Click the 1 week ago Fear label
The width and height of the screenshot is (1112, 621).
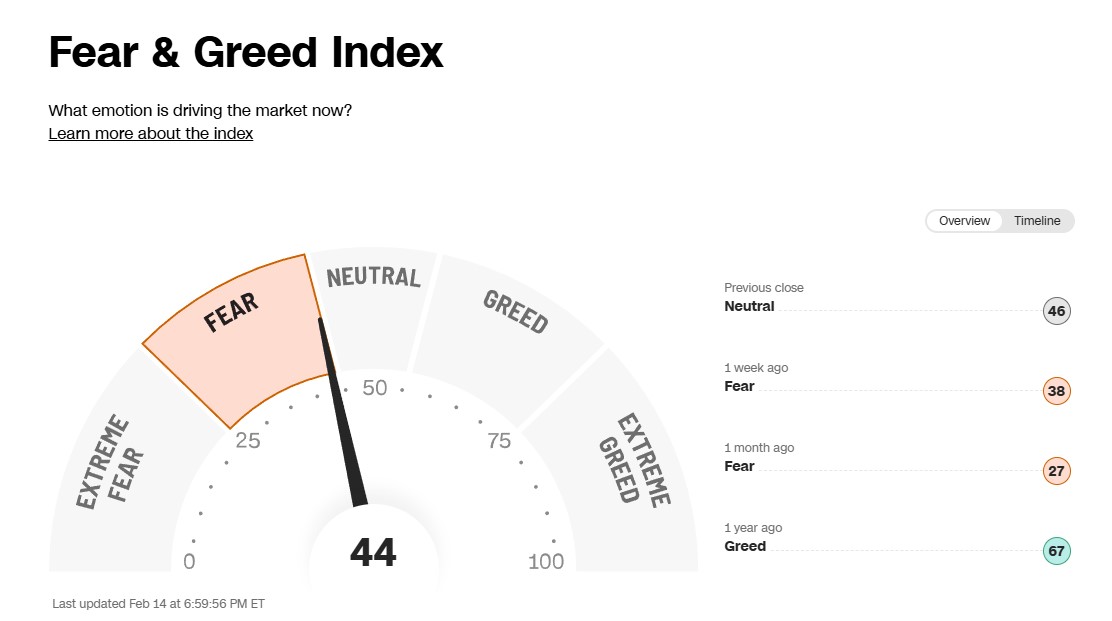pyautogui.click(x=739, y=386)
